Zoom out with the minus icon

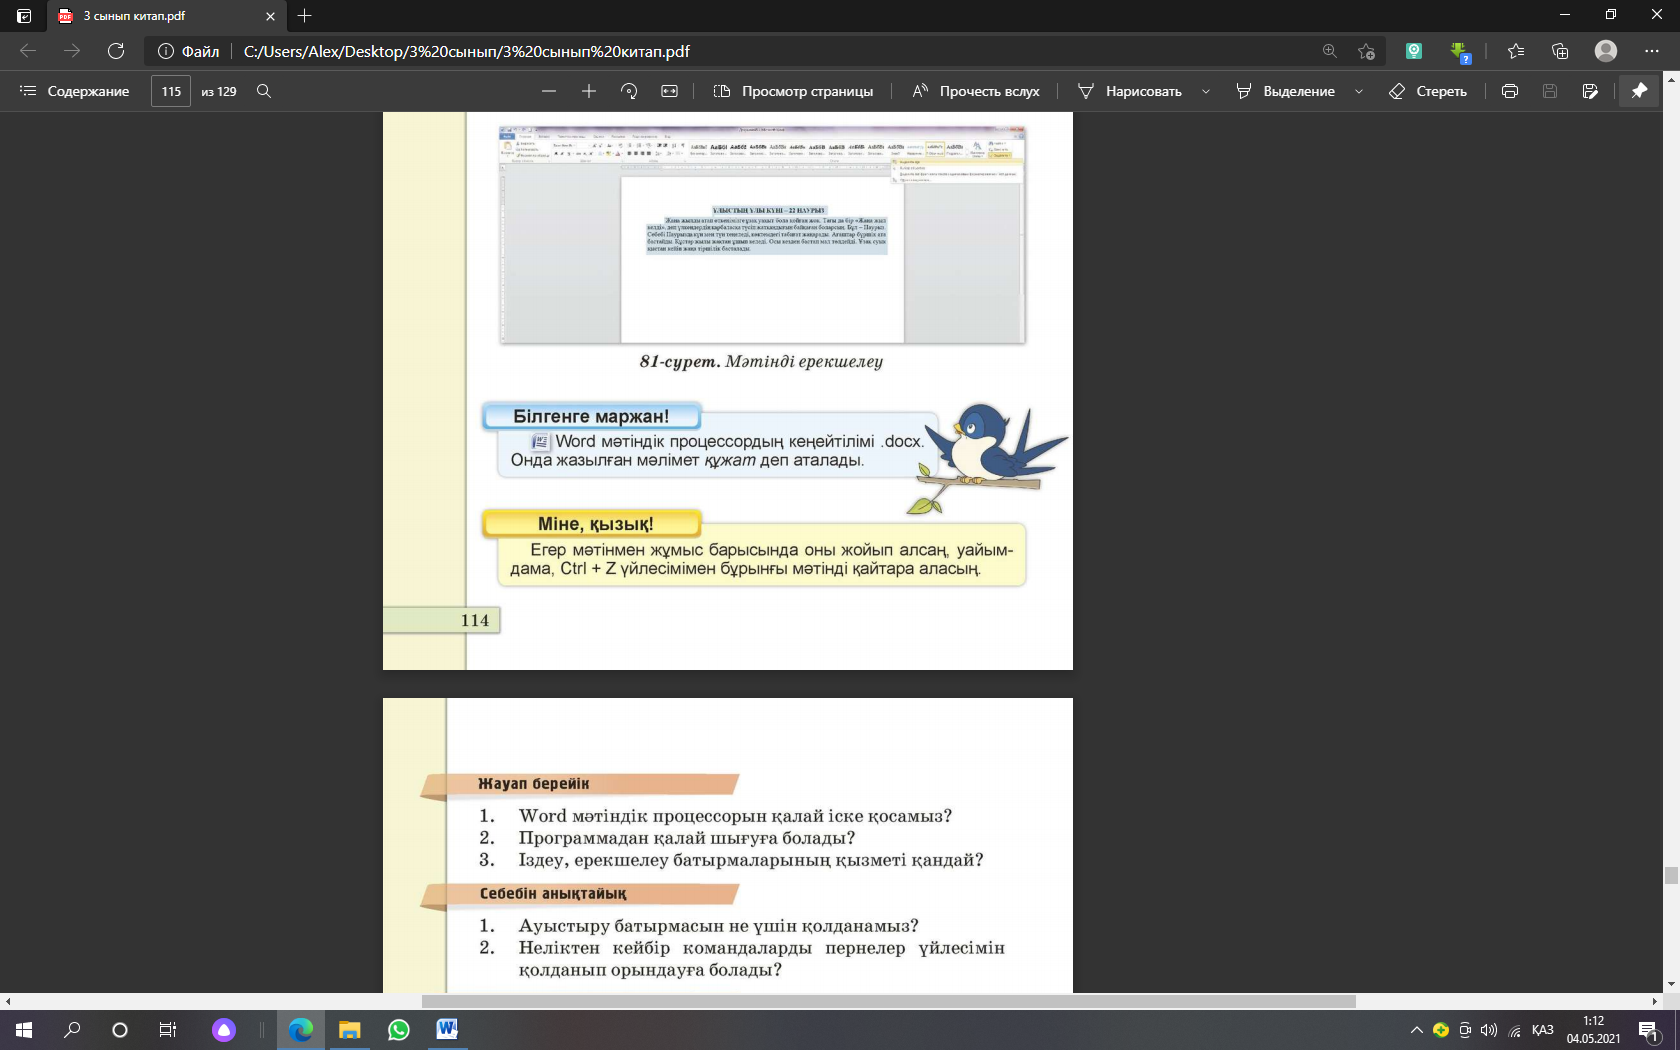pyautogui.click(x=548, y=91)
